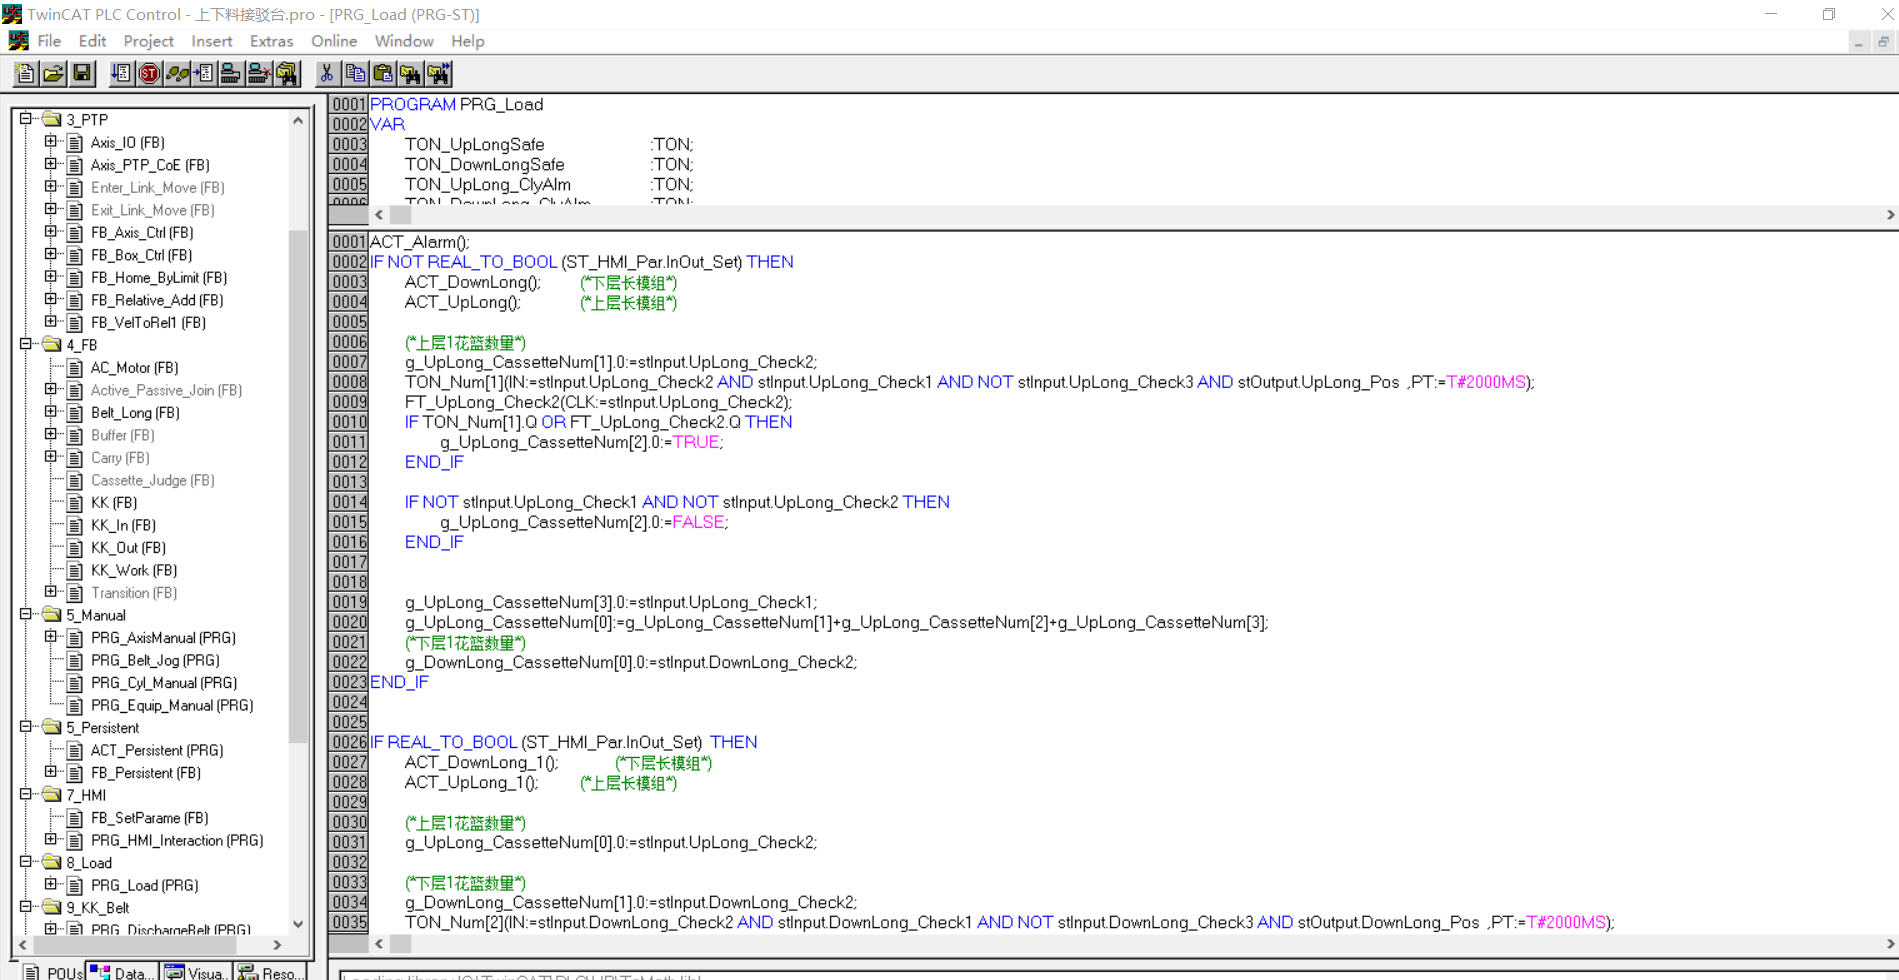Image resolution: width=1899 pixels, height=980 pixels.
Task: Click the Run program toolbar icon
Action: coord(121,73)
